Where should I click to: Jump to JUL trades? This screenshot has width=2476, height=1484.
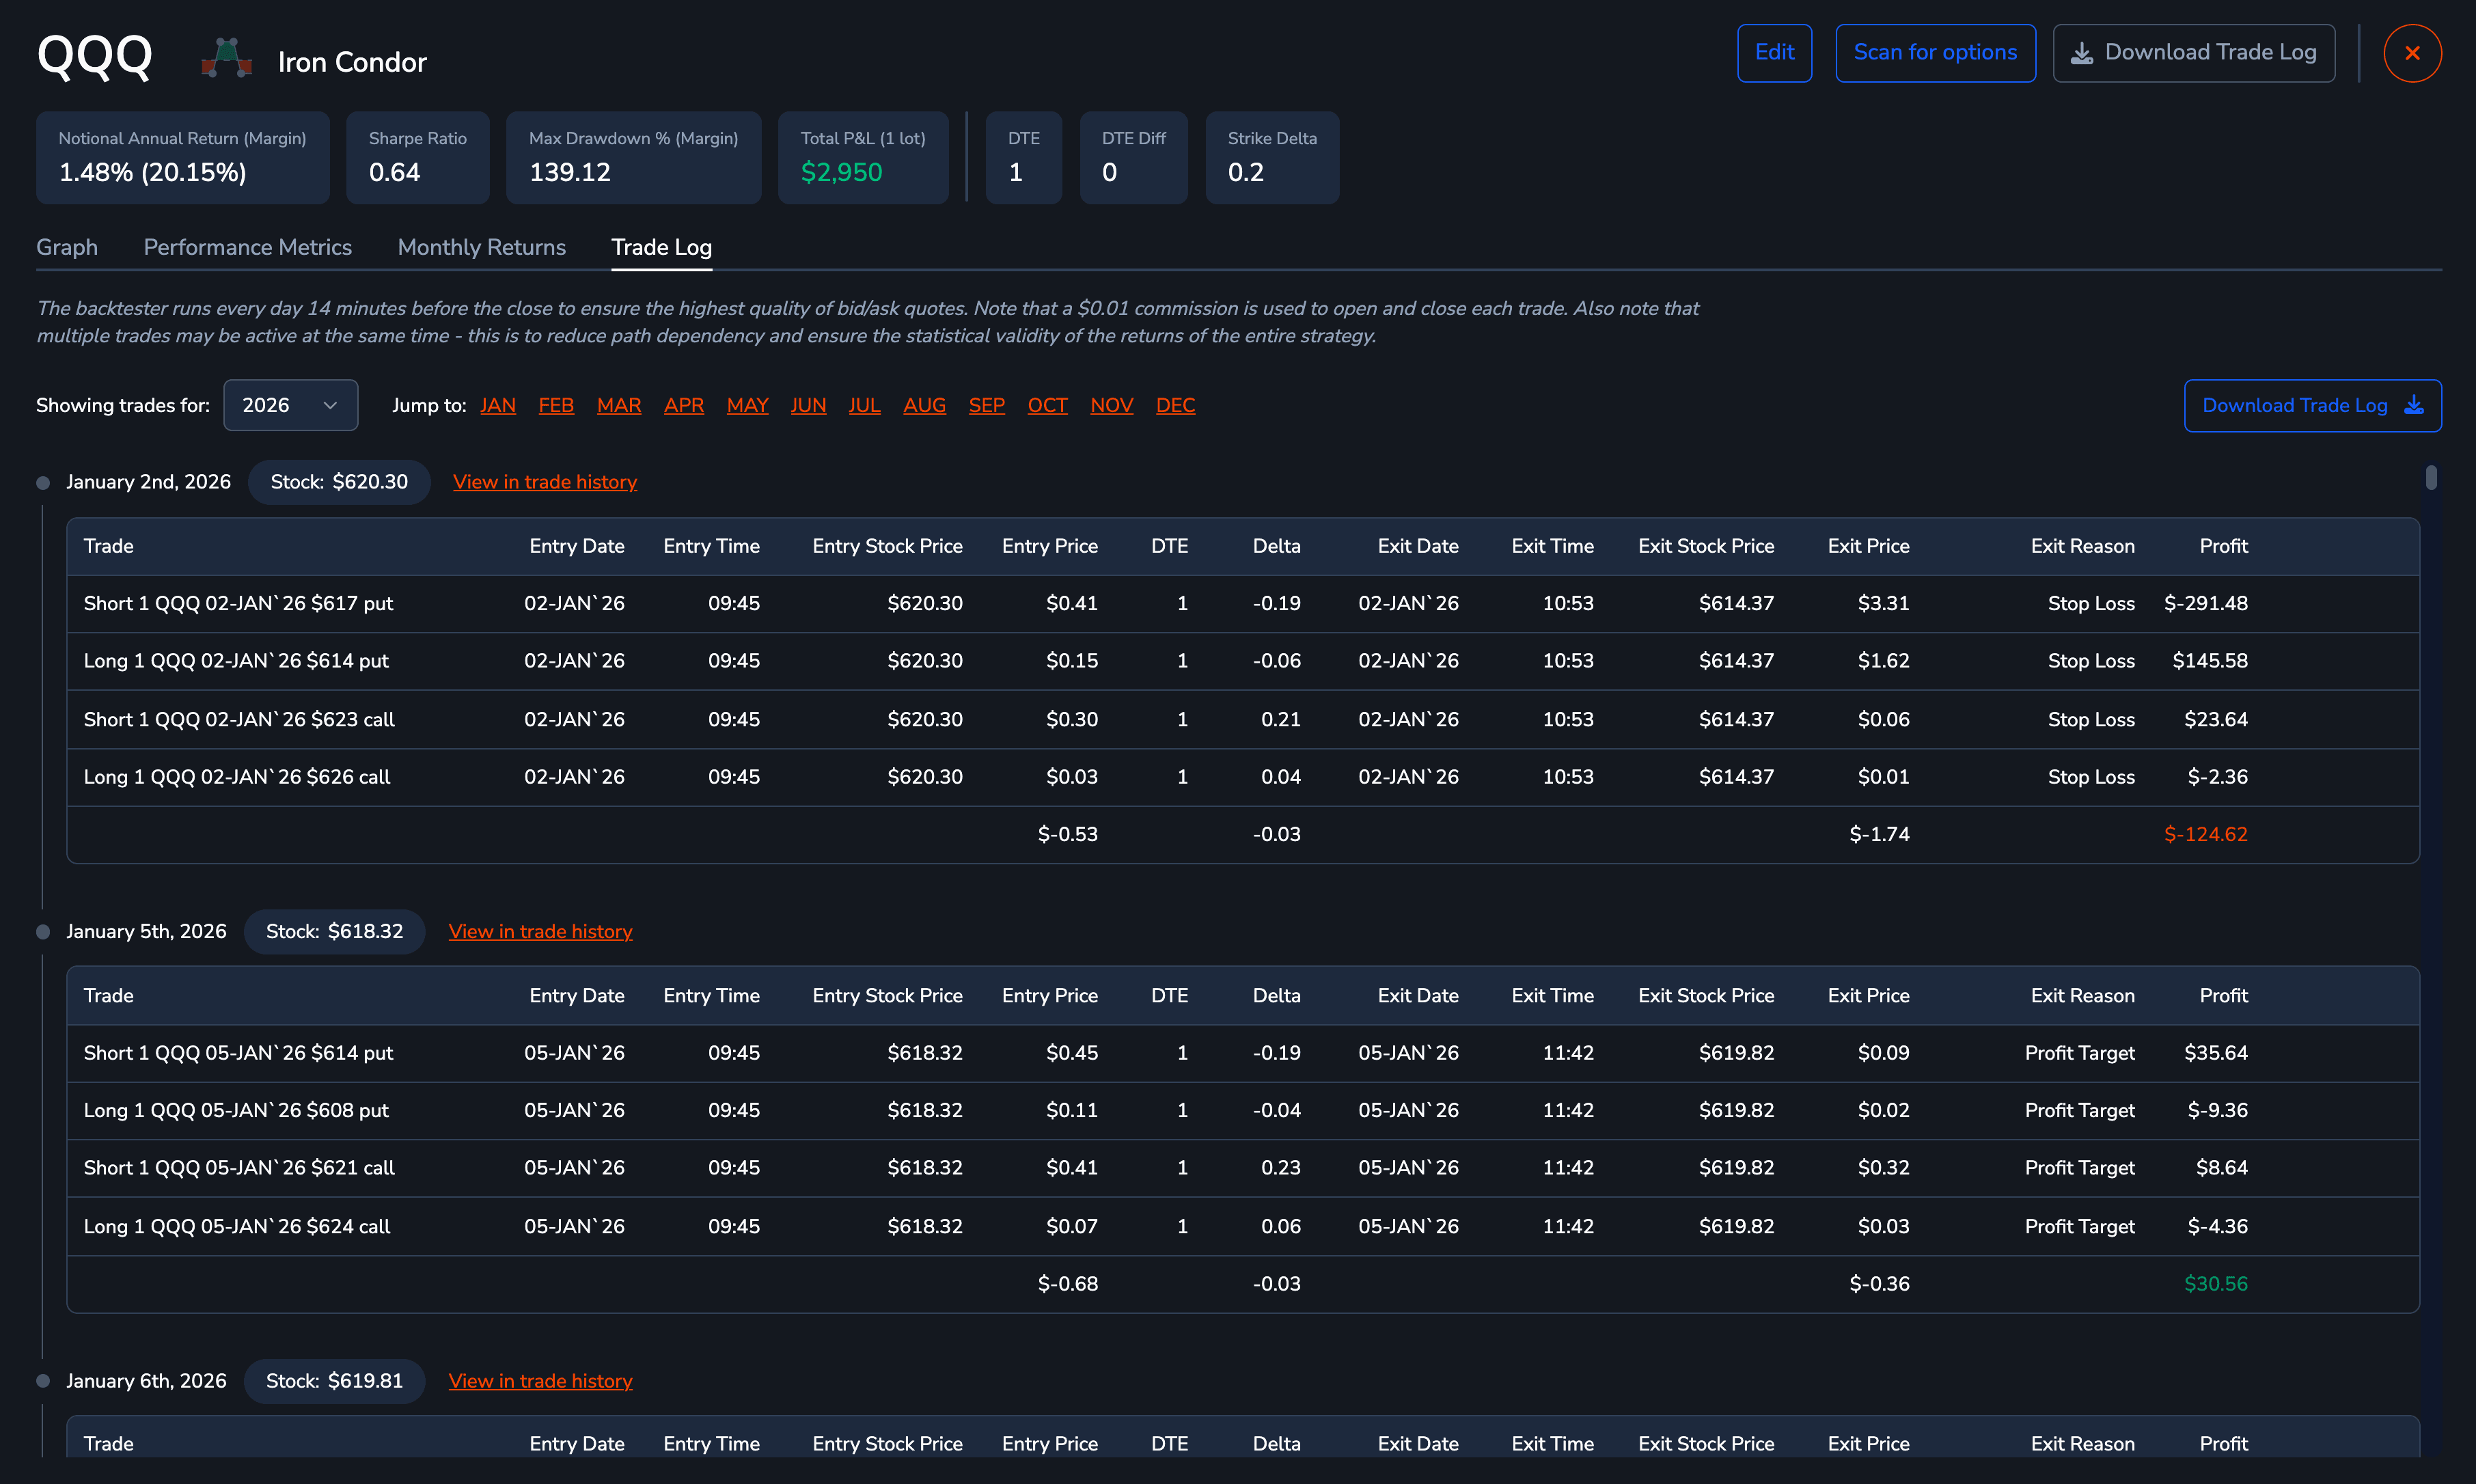864,405
